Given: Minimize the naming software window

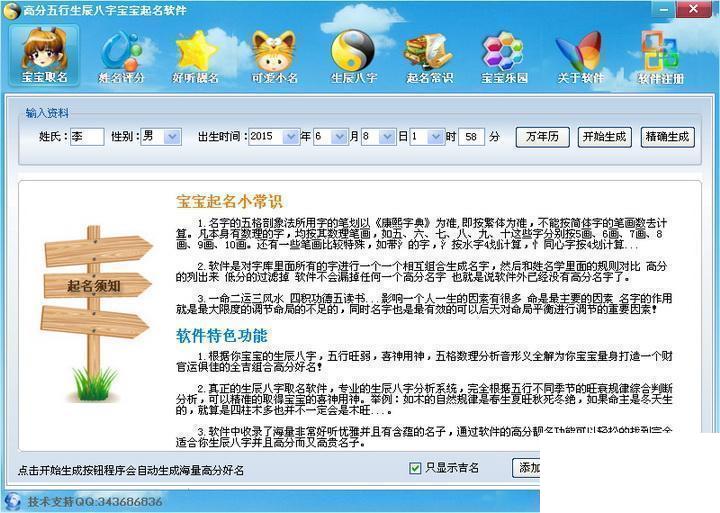Looking at the screenshot, I should pos(664,10).
